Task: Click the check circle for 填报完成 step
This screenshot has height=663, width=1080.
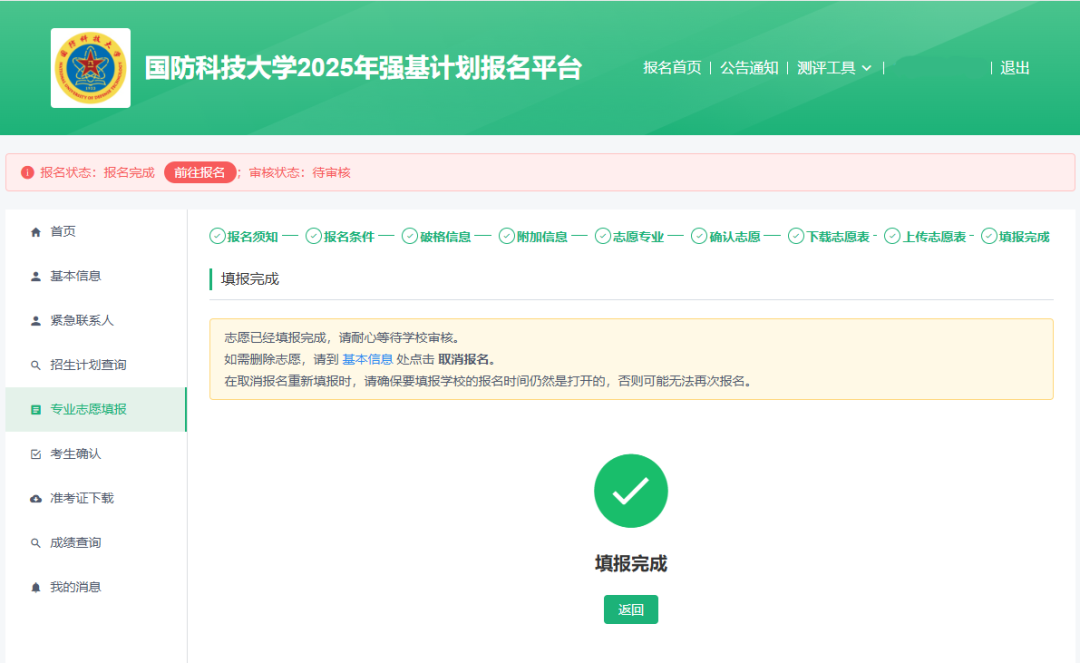Action: tap(989, 237)
